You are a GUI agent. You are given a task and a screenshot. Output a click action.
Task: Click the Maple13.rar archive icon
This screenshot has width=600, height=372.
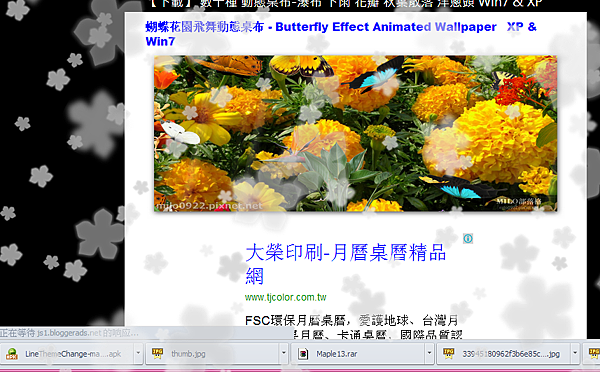pyautogui.click(x=303, y=354)
